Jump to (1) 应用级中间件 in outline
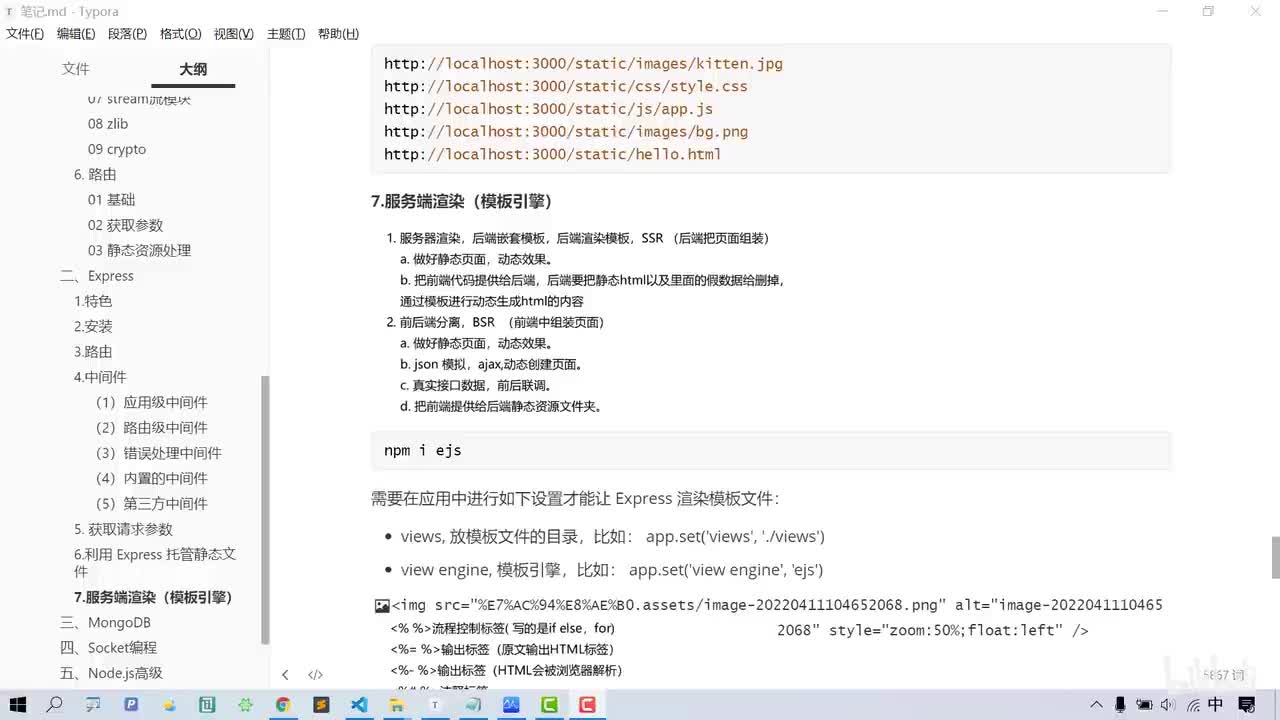 click(152, 402)
